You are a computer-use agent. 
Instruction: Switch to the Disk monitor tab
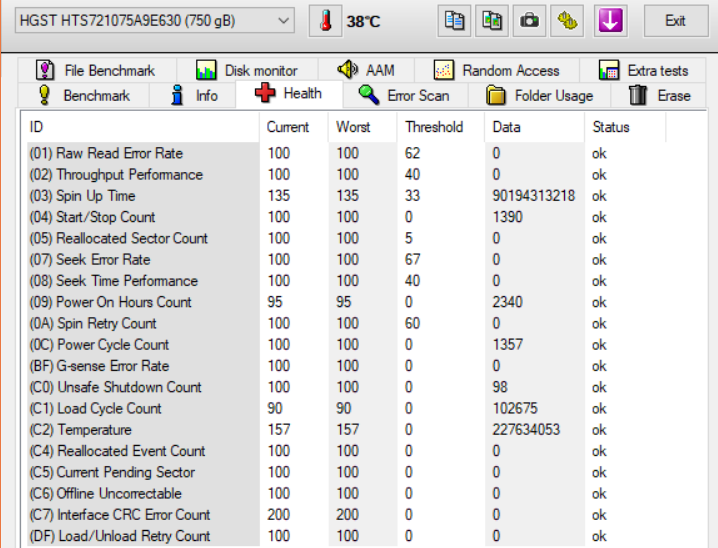(x=247, y=71)
